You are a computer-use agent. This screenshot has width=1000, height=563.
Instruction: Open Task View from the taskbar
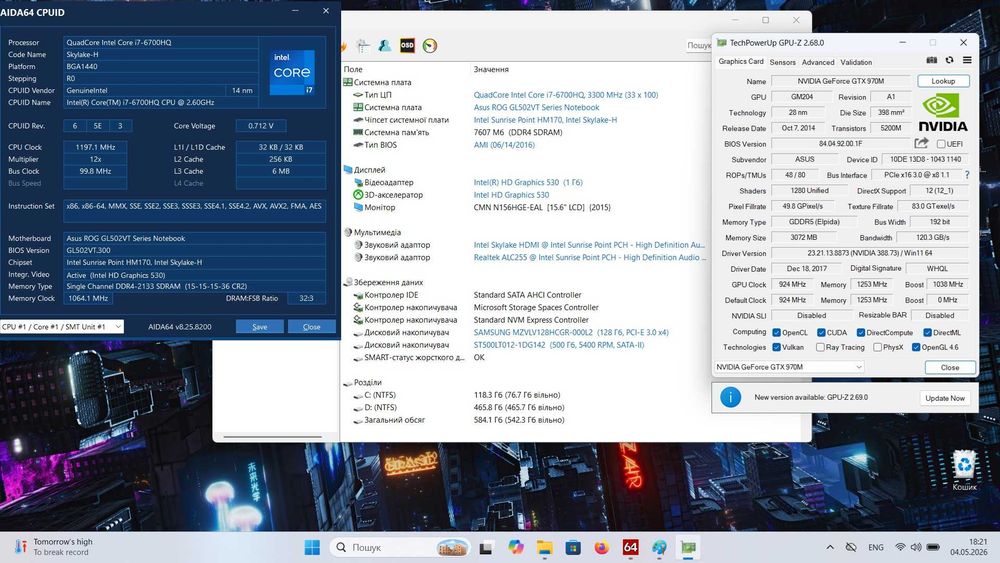click(x=486, y=547)
